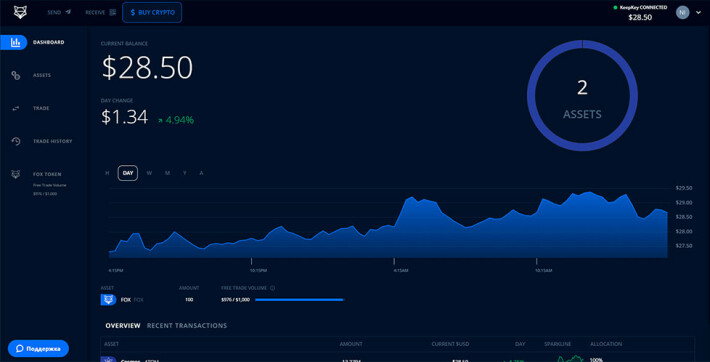
Task: Sort table by Amount column header
Action: [x=351, y=344]
